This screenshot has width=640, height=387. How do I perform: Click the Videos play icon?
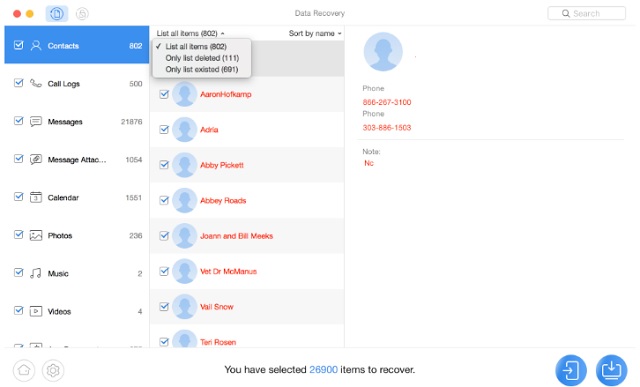[x=36, y=311]
